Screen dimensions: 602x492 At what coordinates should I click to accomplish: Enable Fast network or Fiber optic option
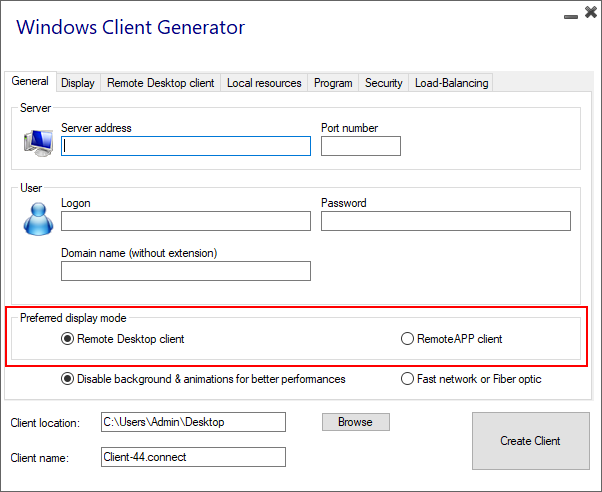(x=407, y=379)
